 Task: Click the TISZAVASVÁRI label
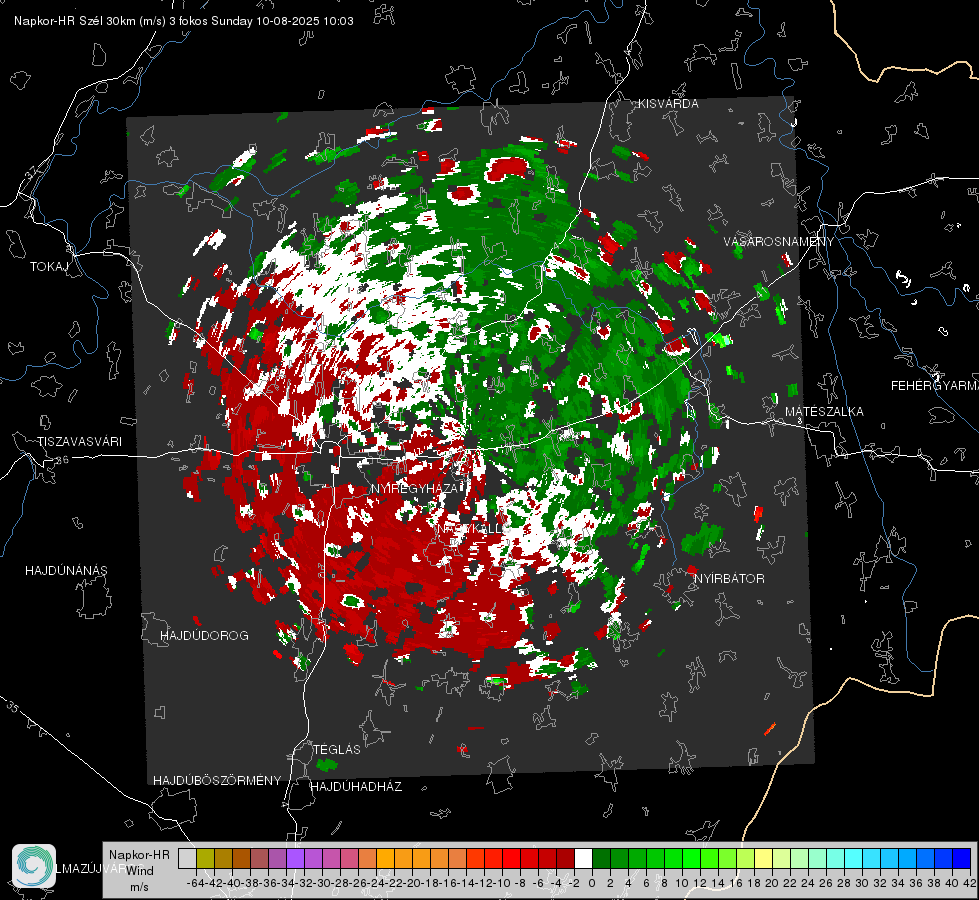pyautogui.click(x=79, y=442)
